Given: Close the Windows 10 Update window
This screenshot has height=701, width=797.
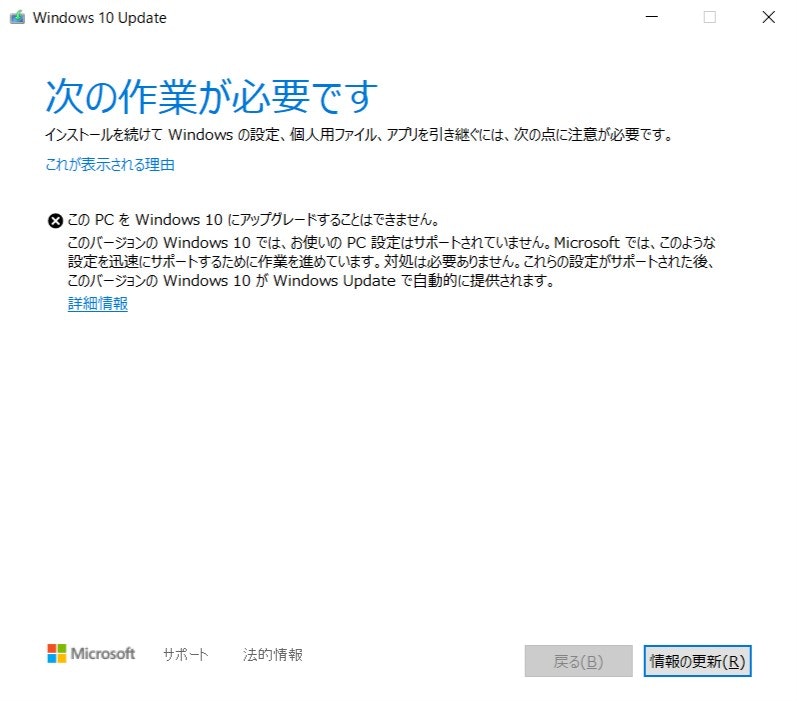Looking at the screenshot, I should [769, 17].
